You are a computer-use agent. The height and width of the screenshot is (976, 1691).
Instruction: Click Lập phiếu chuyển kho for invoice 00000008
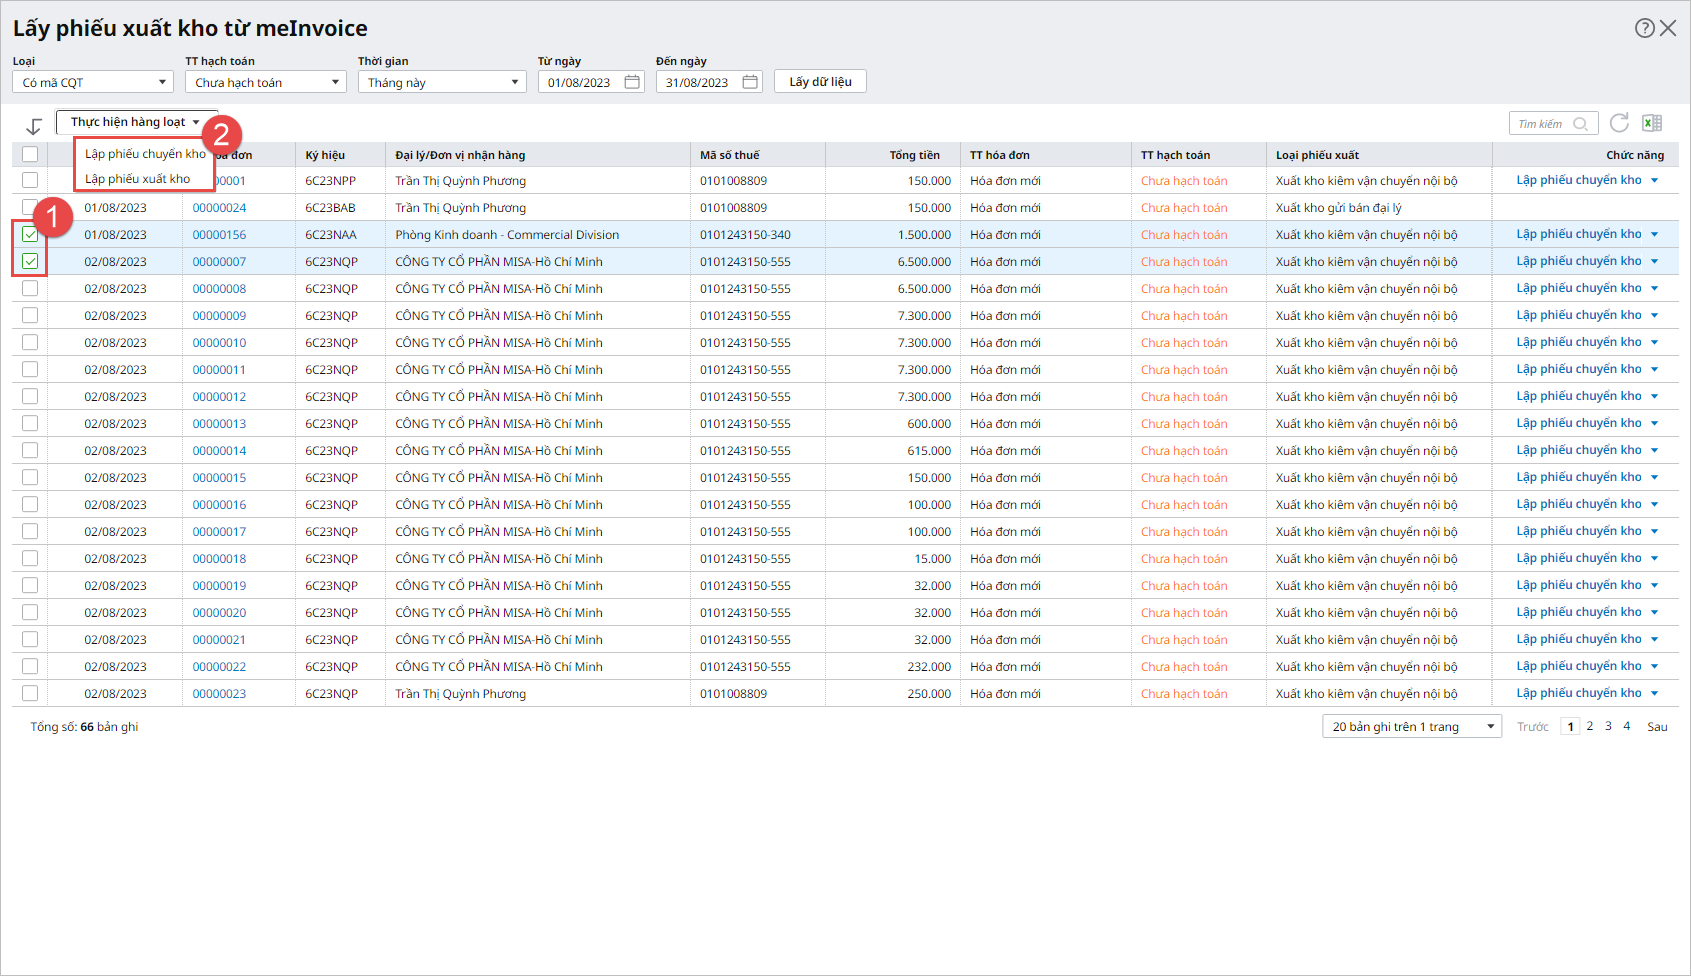coord(1578,288)
